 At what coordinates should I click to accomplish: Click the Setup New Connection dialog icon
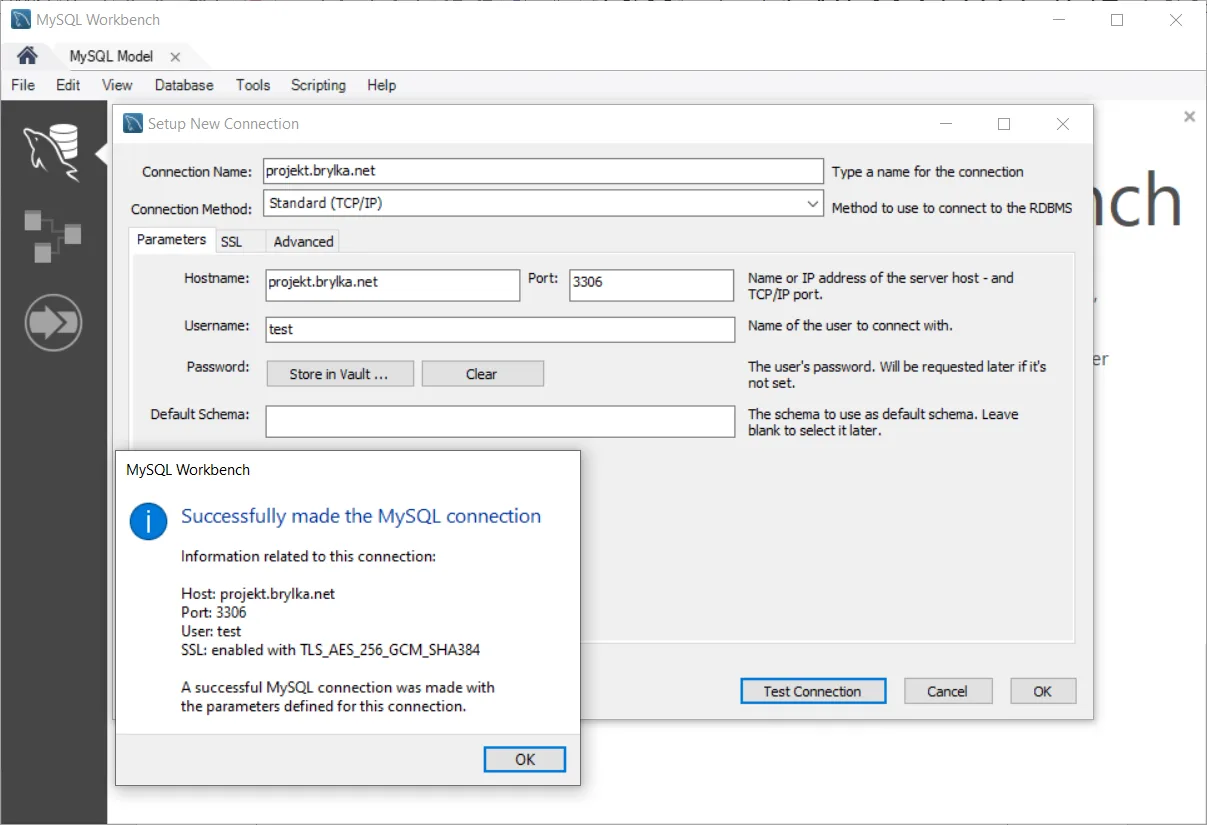coord(133,123)
